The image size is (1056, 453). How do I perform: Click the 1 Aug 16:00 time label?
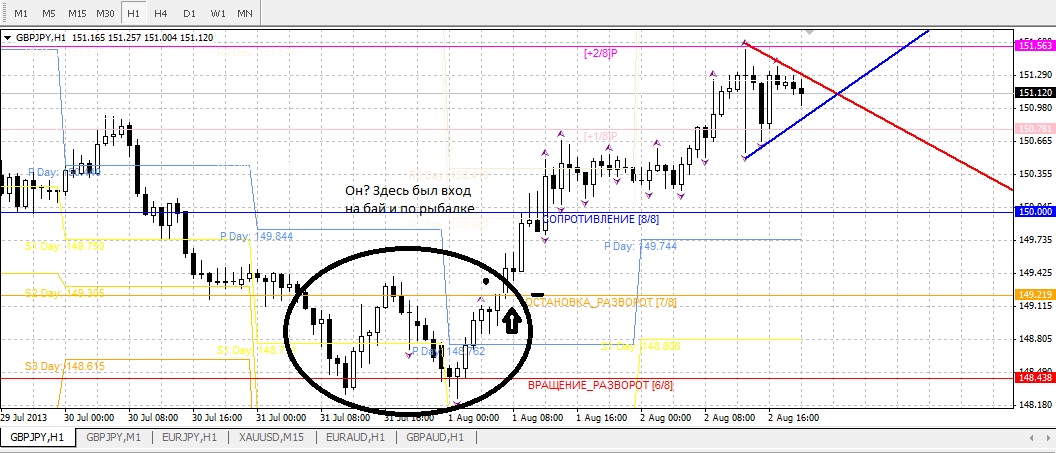coord(601,417)
